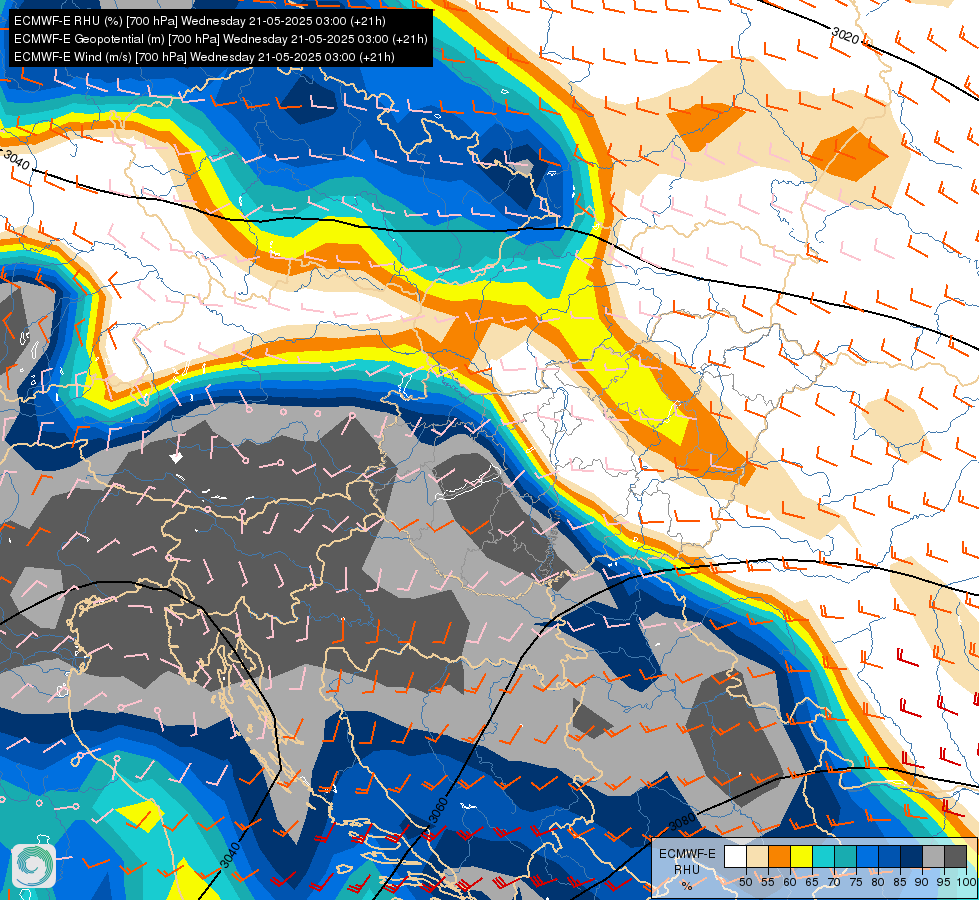Select the orange 55-60% legend swatch
Screen dimensions: 979x900
(779, 857)
